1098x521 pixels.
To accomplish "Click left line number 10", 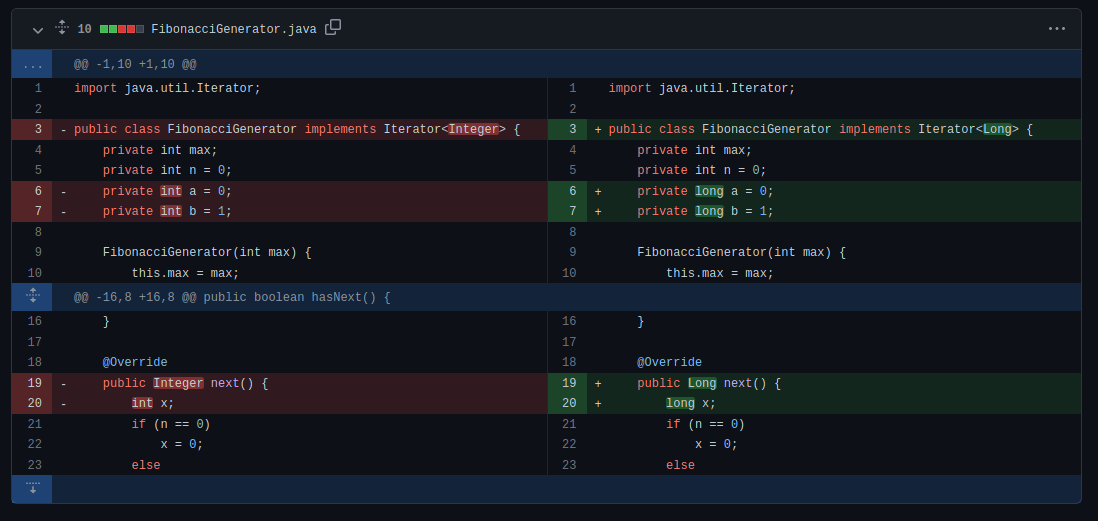I will tap(35, 273).
